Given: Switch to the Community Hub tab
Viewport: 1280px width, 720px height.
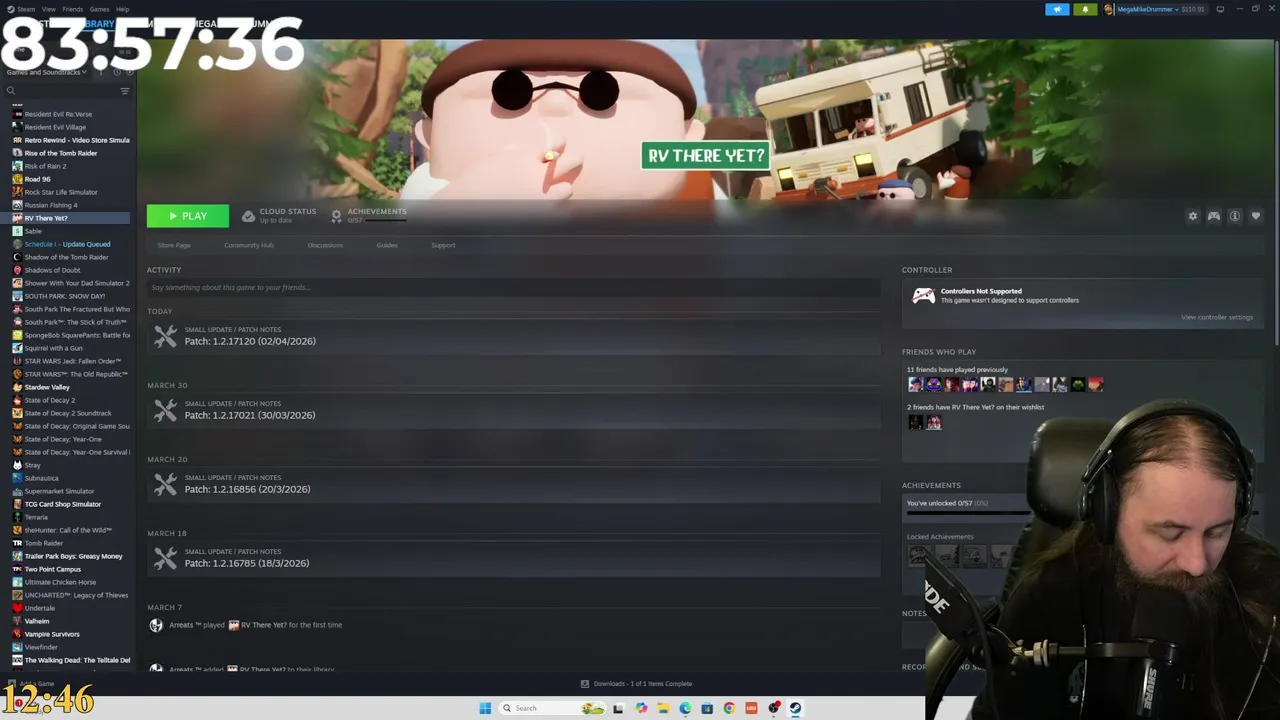Looking at the screenshot, I should click(x=249, y=245).
